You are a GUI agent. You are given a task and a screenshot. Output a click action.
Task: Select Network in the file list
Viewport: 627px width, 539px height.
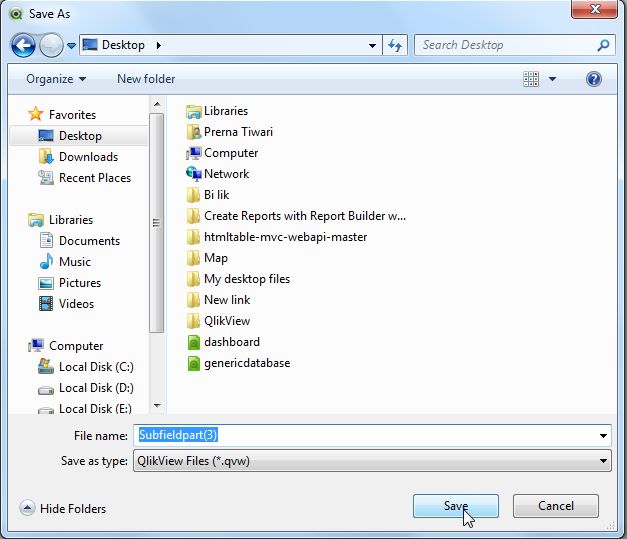point(218,174)
